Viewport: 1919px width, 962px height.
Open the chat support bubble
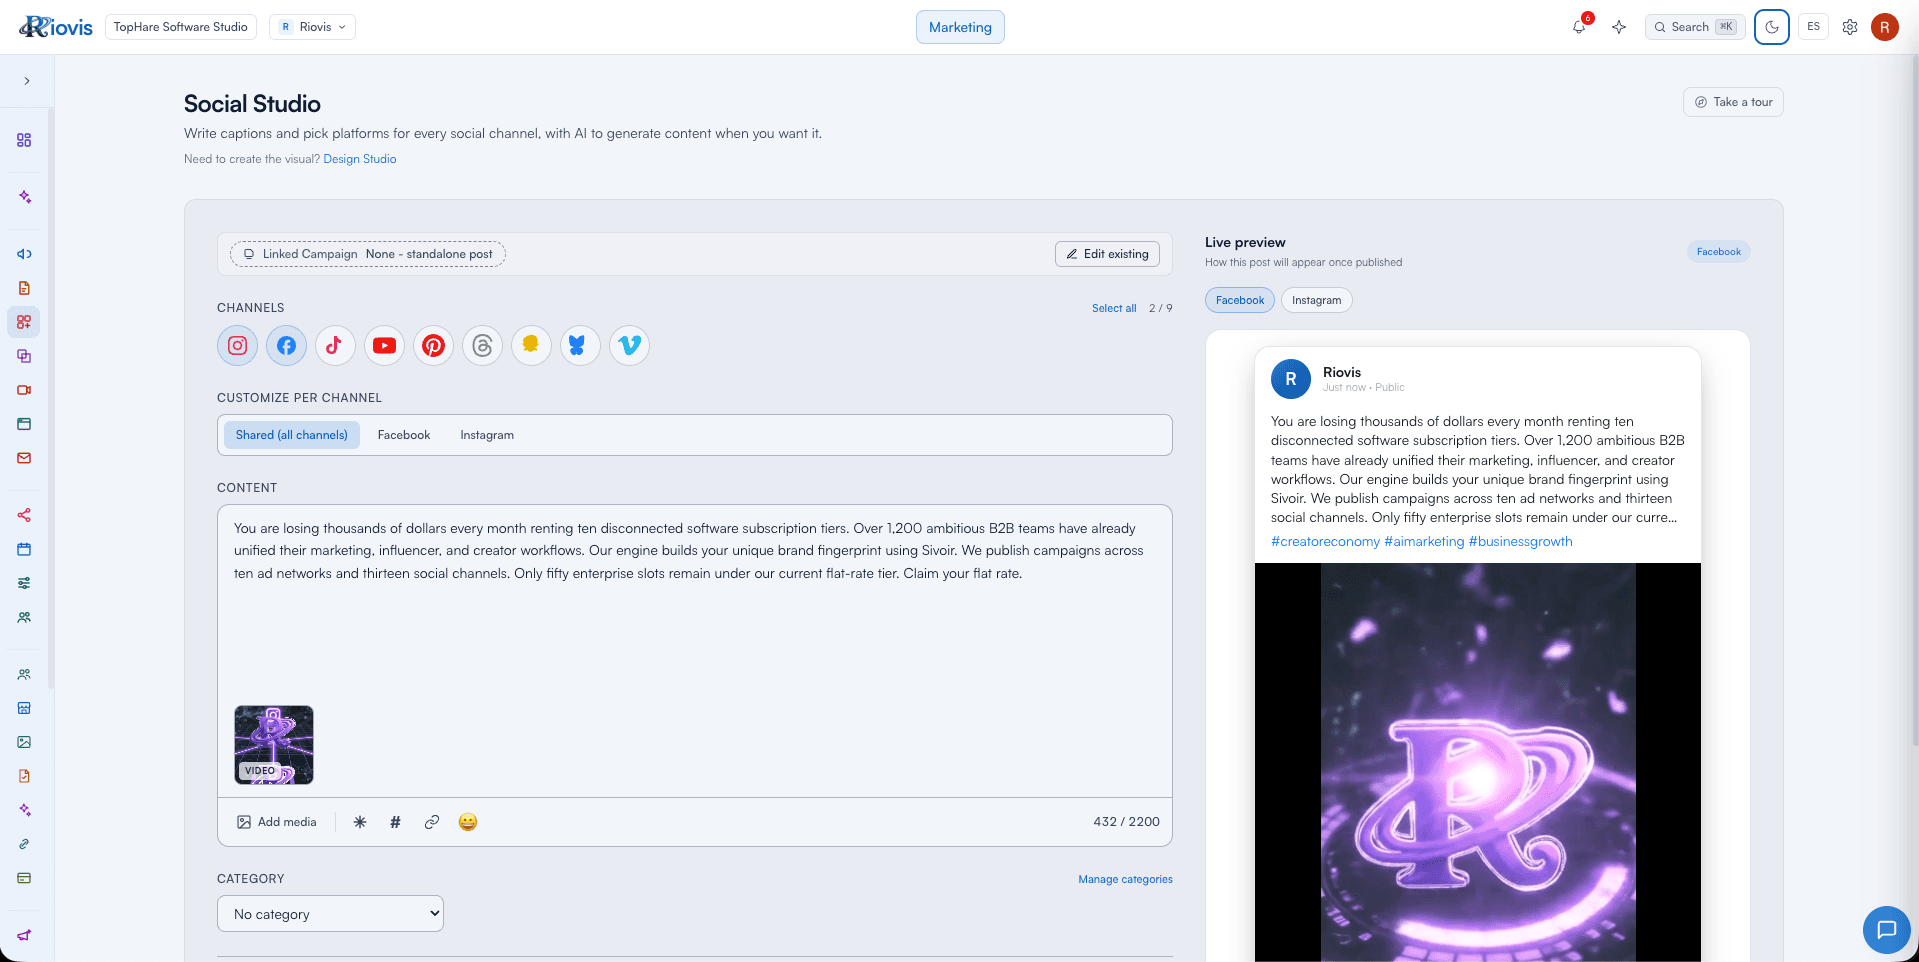(x=1887, y=930)
